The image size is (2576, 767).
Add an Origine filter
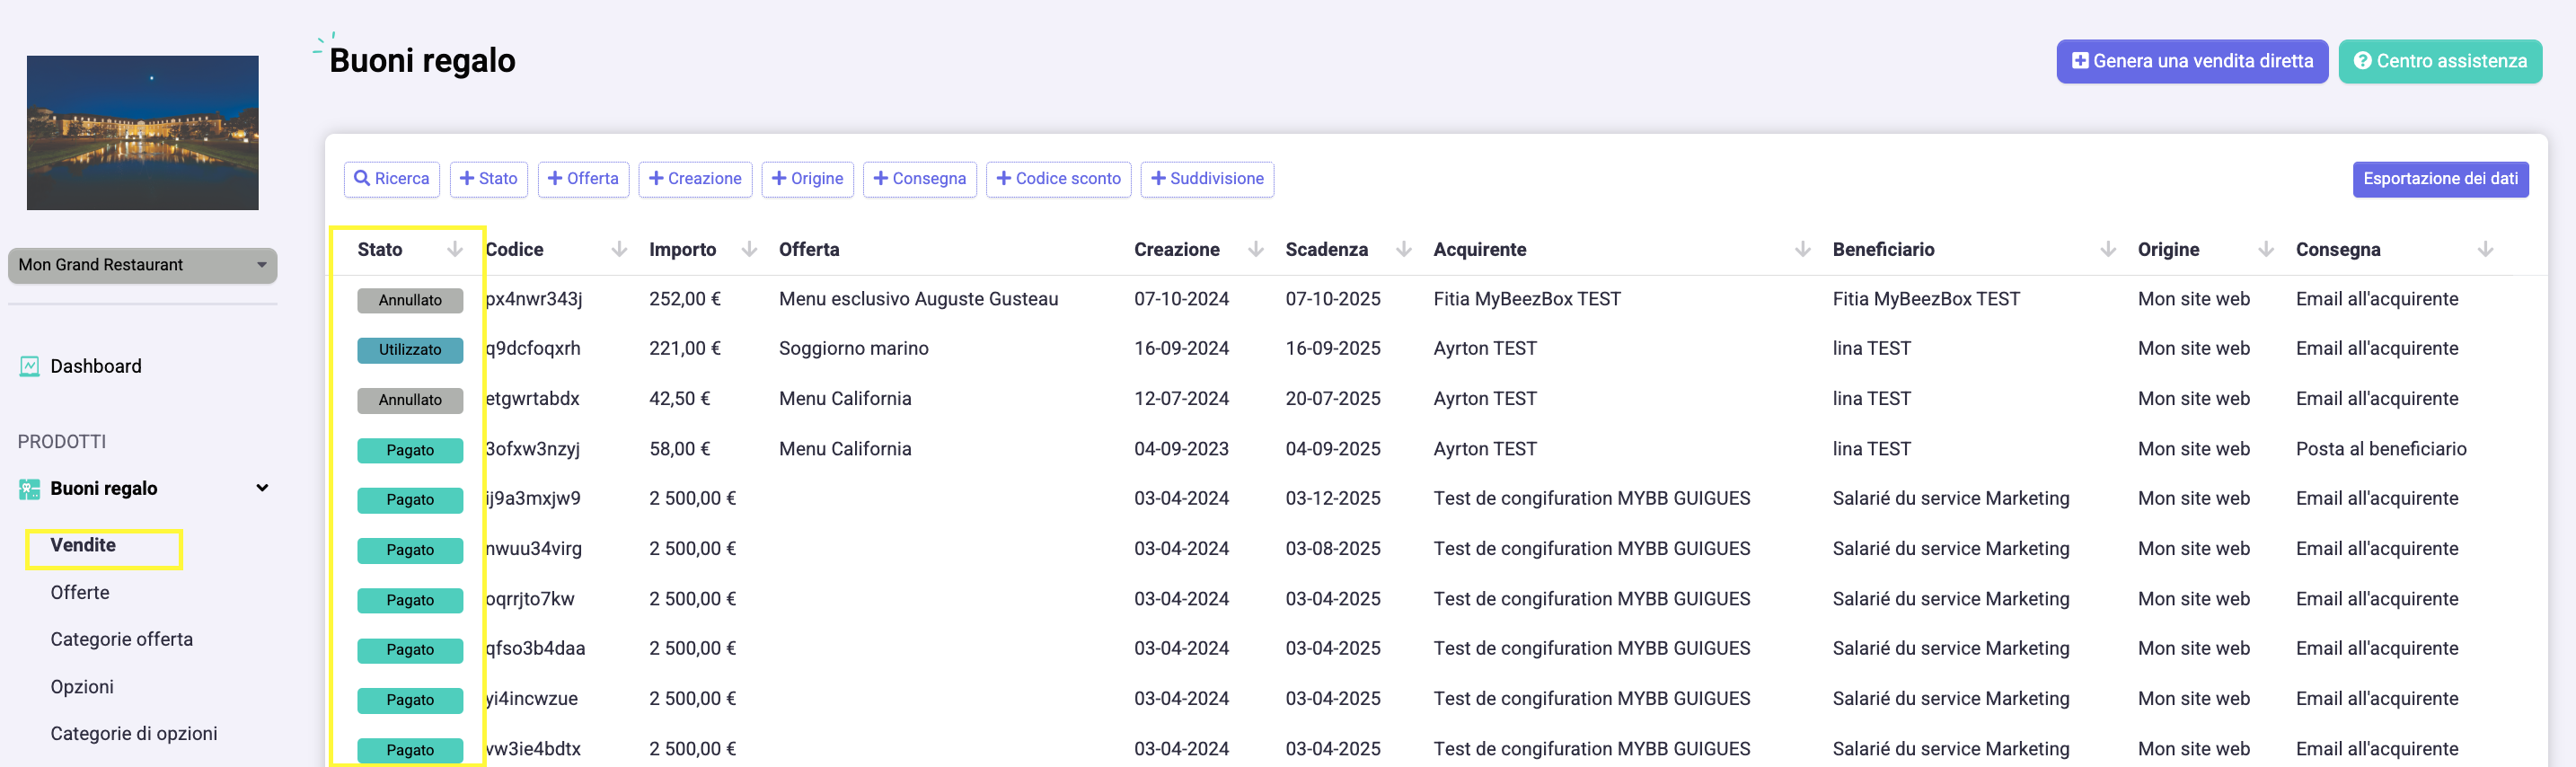(807, 179)
